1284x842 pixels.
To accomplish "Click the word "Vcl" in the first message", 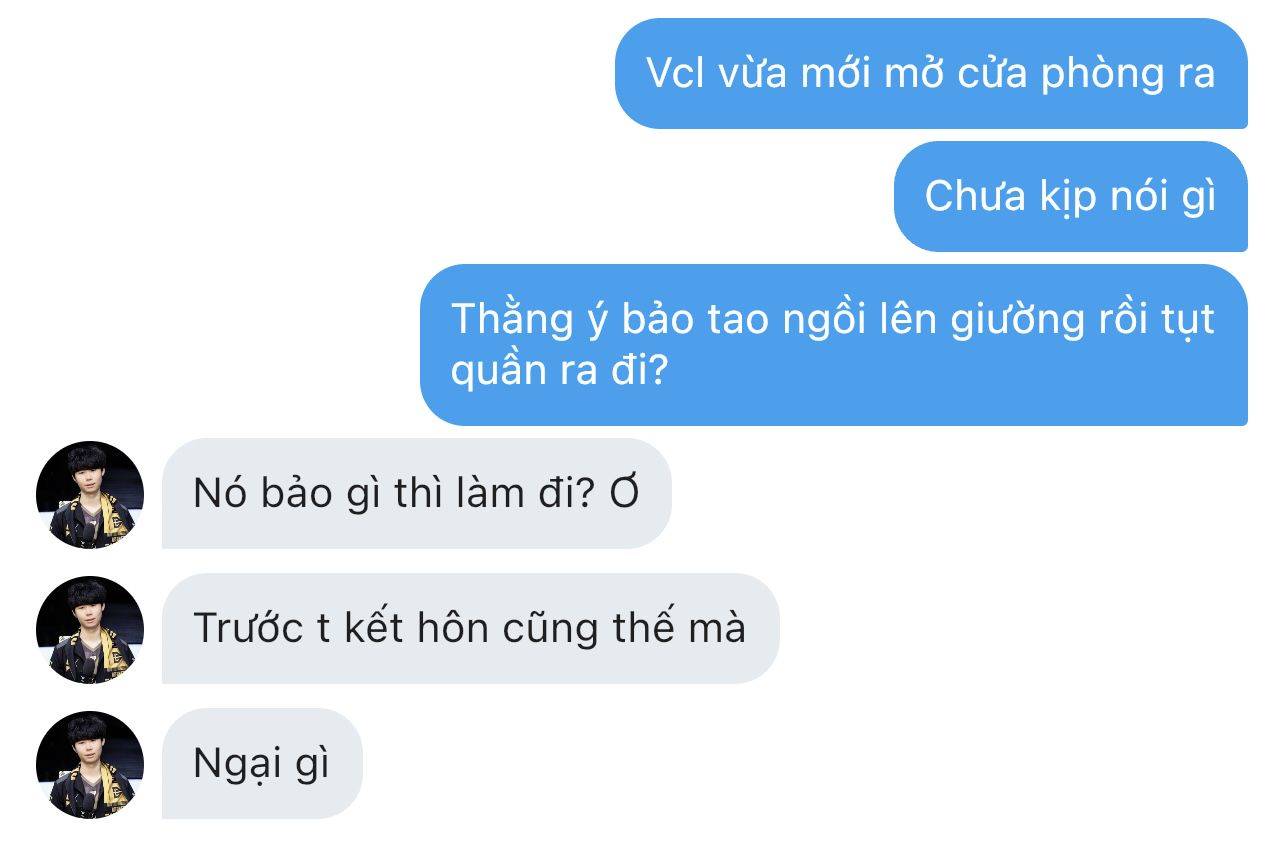I will click(x=677, y=74).
